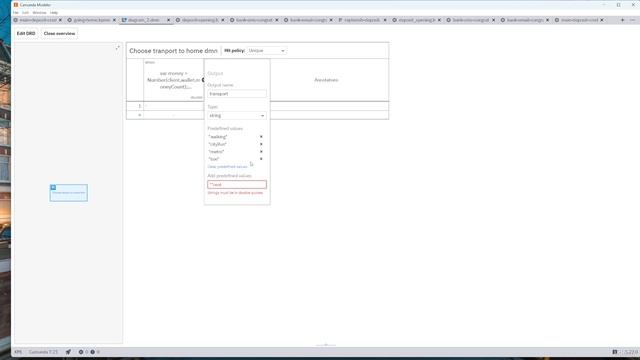
Task: Switch to the goinghome.bpmn tab
Action: point(91,20)
